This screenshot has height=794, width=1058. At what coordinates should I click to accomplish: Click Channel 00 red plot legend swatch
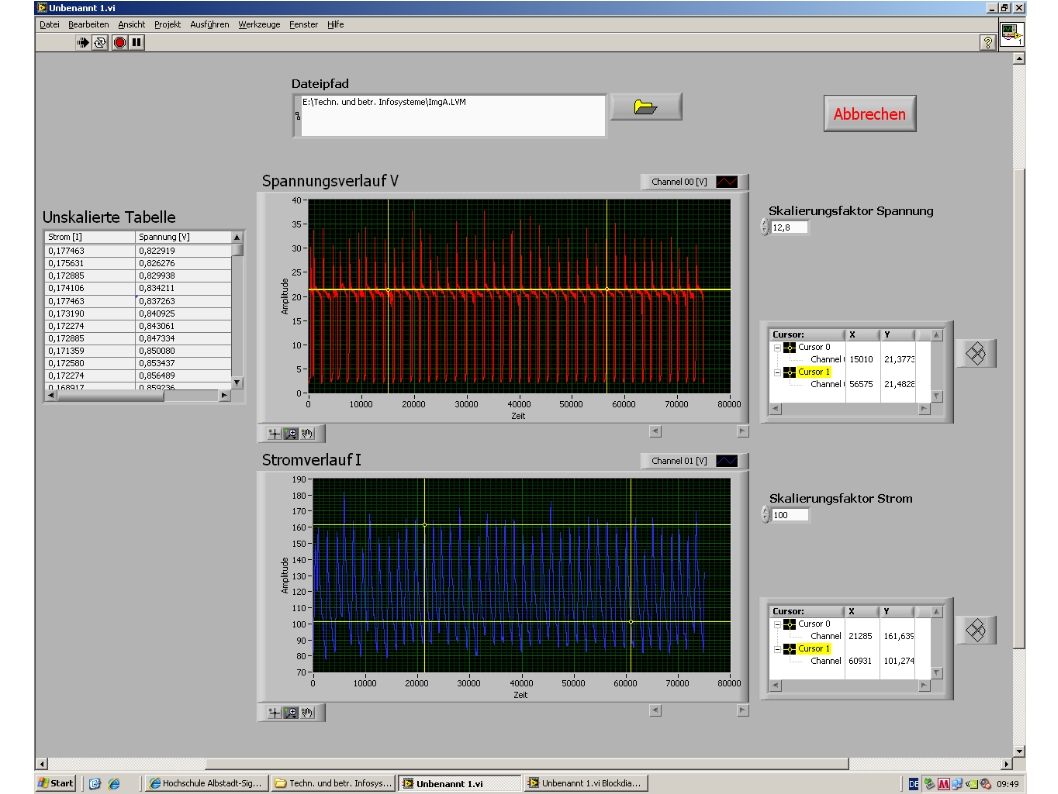coord(726,182)
